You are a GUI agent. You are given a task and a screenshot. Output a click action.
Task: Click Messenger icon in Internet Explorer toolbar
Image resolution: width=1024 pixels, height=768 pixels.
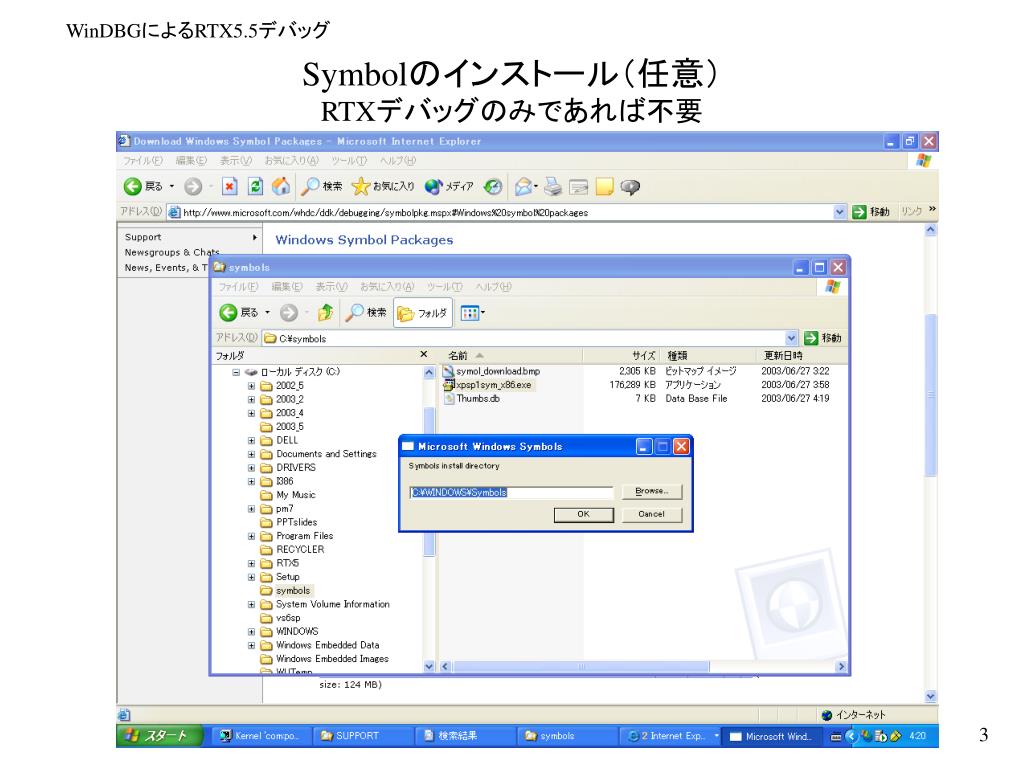click(x=630, y=187)
